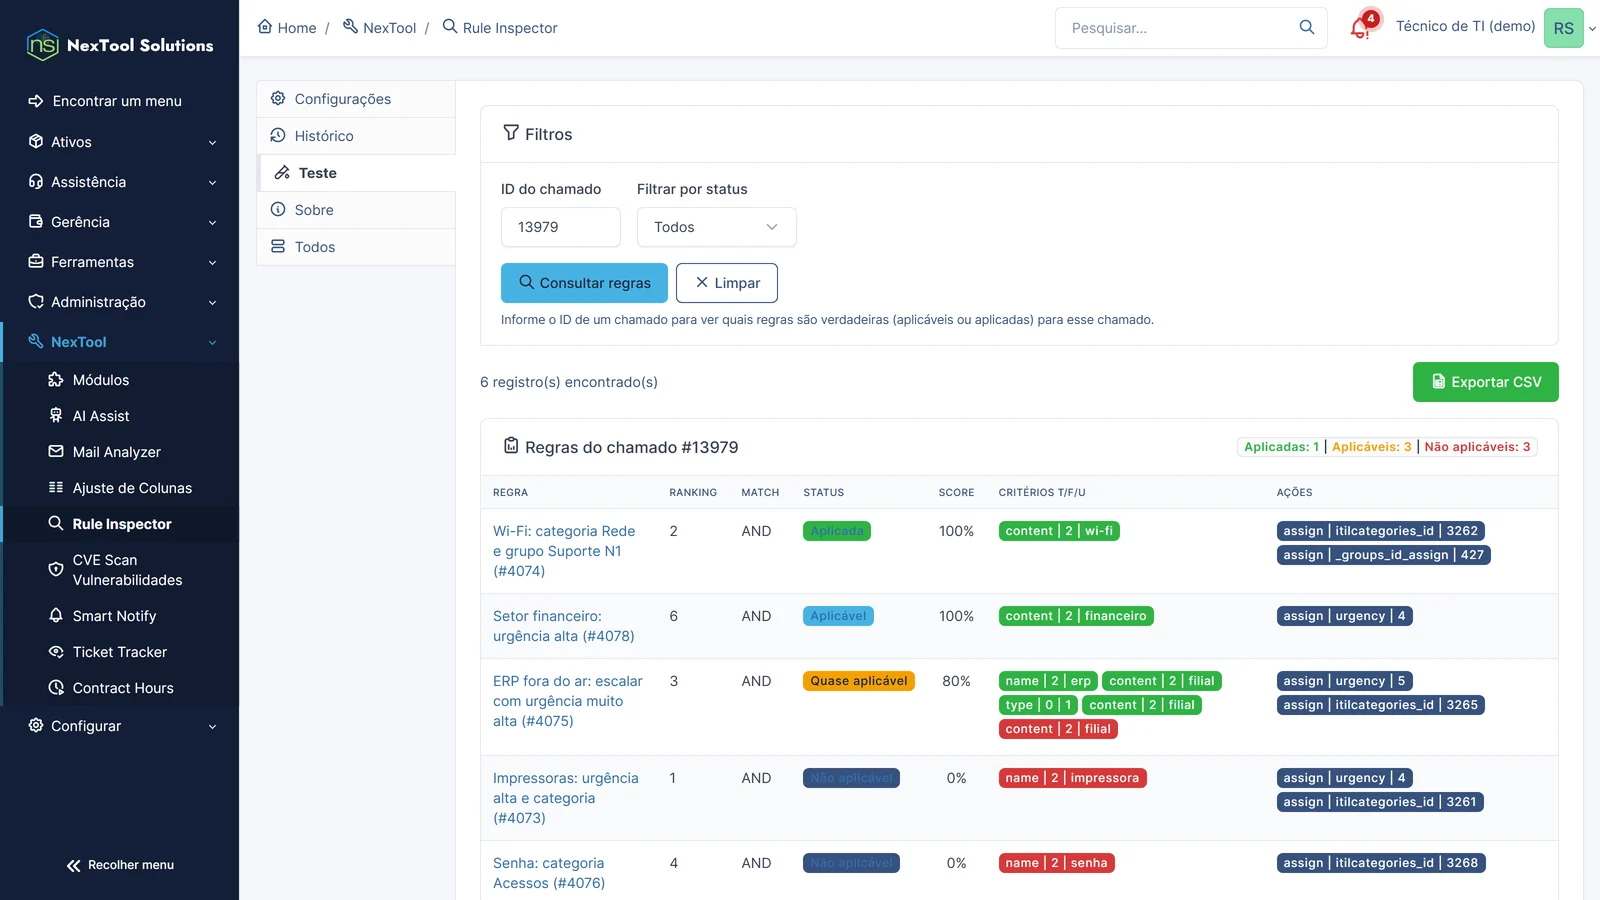Click the Quase aplicável status badge
The width and height of the screenshot is (1600, 900).
tap(859, 681)
